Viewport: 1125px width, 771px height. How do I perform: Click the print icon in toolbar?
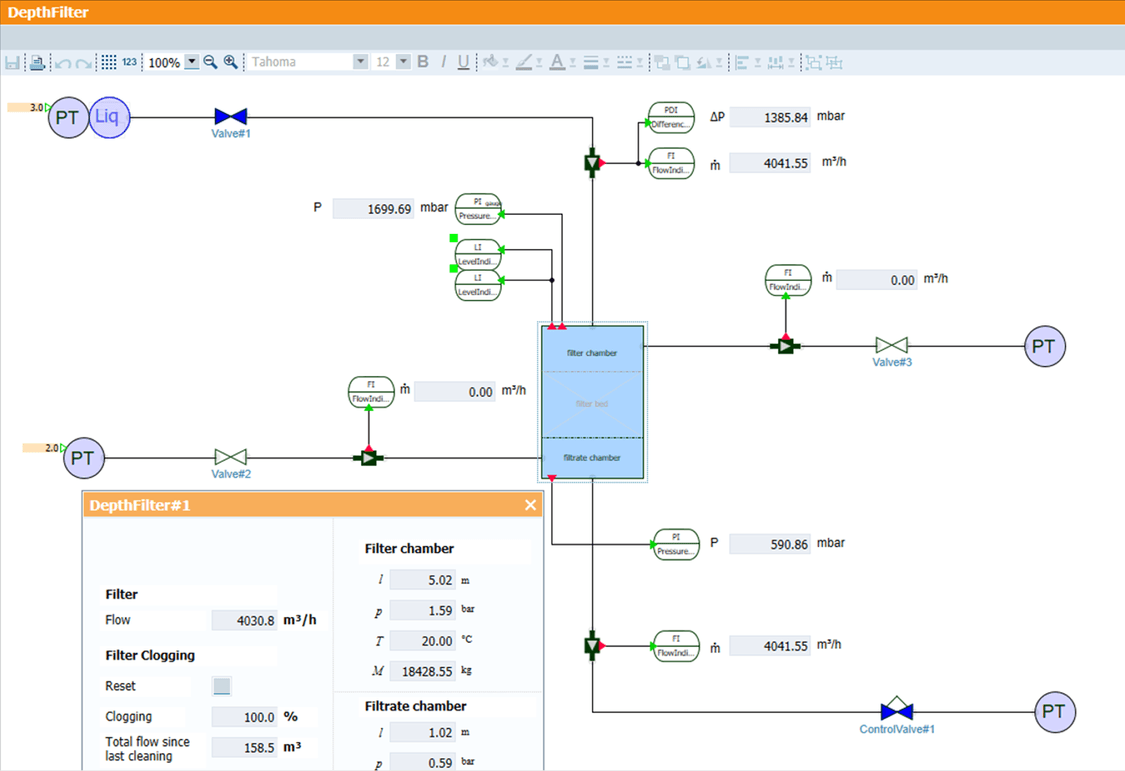pos(37,62)
